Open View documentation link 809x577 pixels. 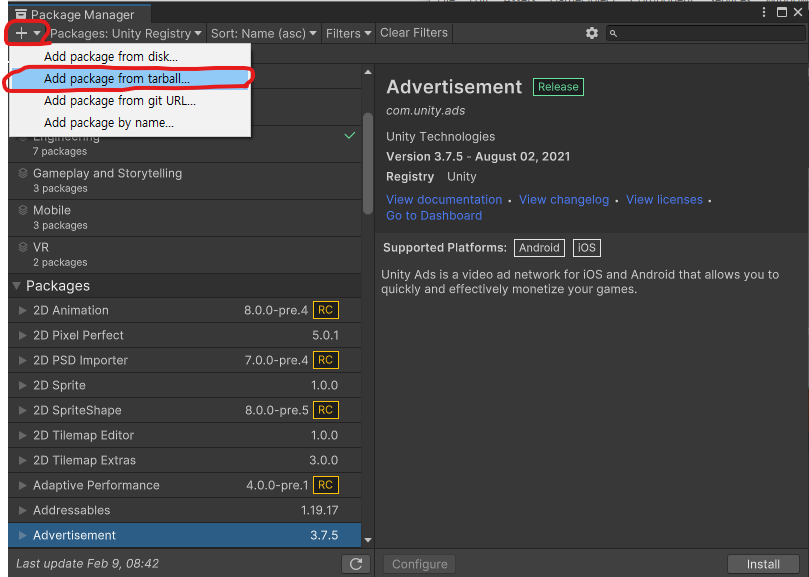tap(444, 200)
